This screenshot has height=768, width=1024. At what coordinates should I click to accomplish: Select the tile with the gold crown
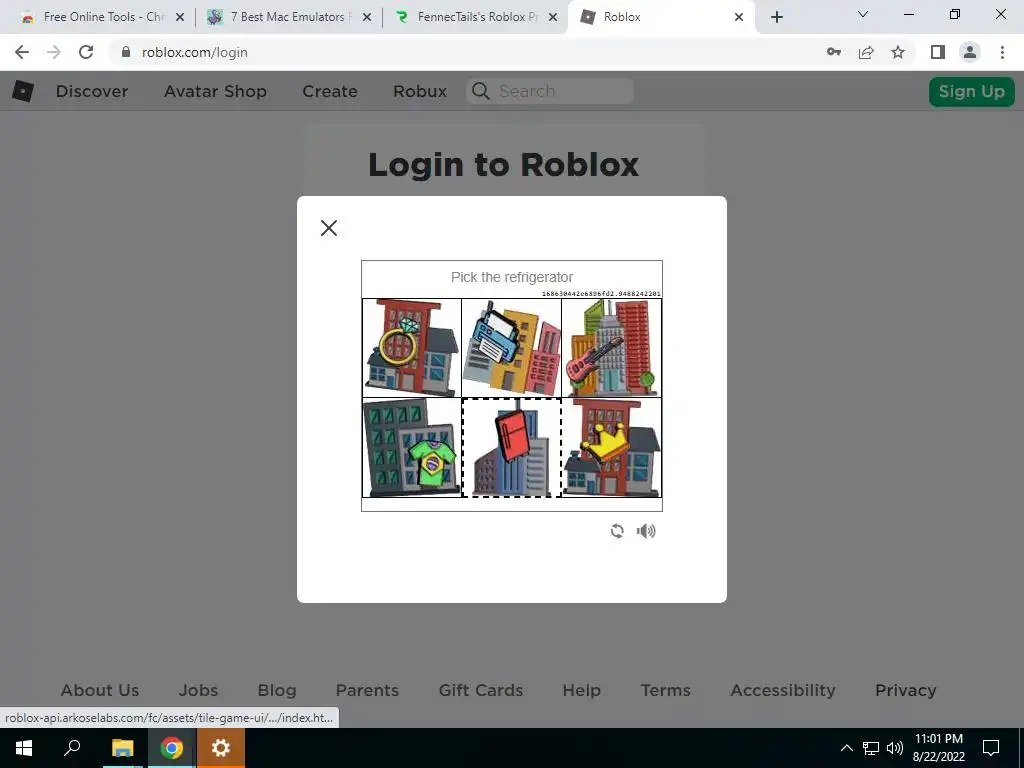point(611,448)
